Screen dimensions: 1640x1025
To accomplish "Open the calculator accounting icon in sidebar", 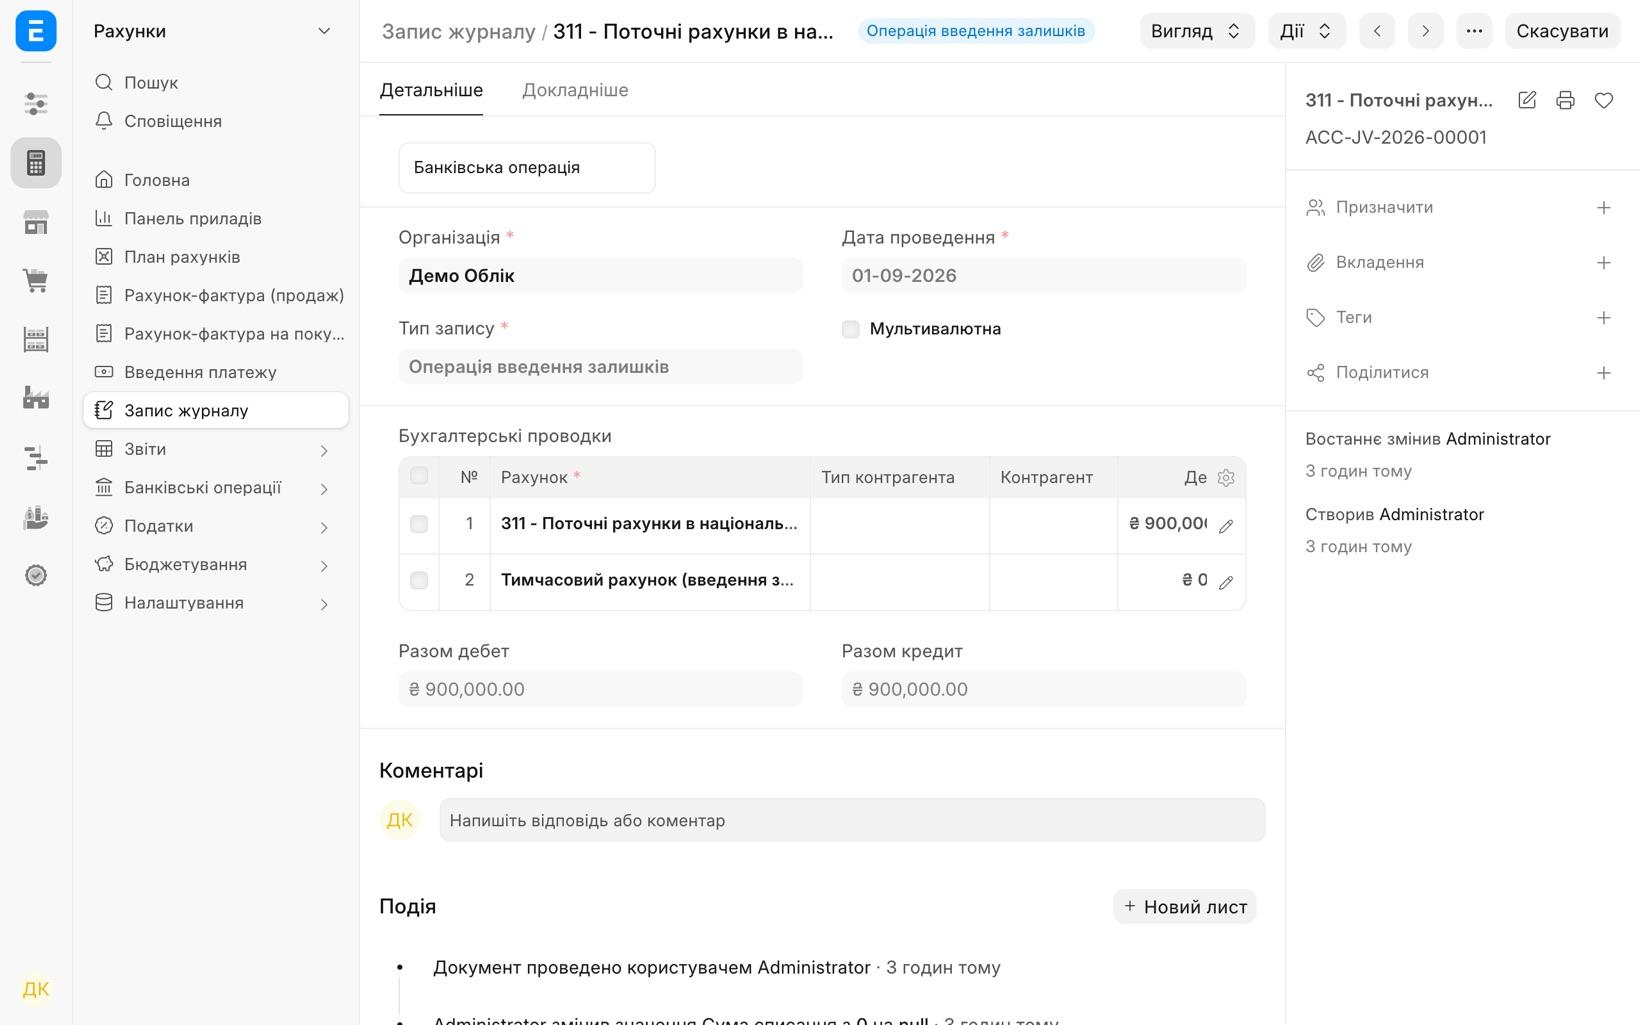I will pos(36,163).
